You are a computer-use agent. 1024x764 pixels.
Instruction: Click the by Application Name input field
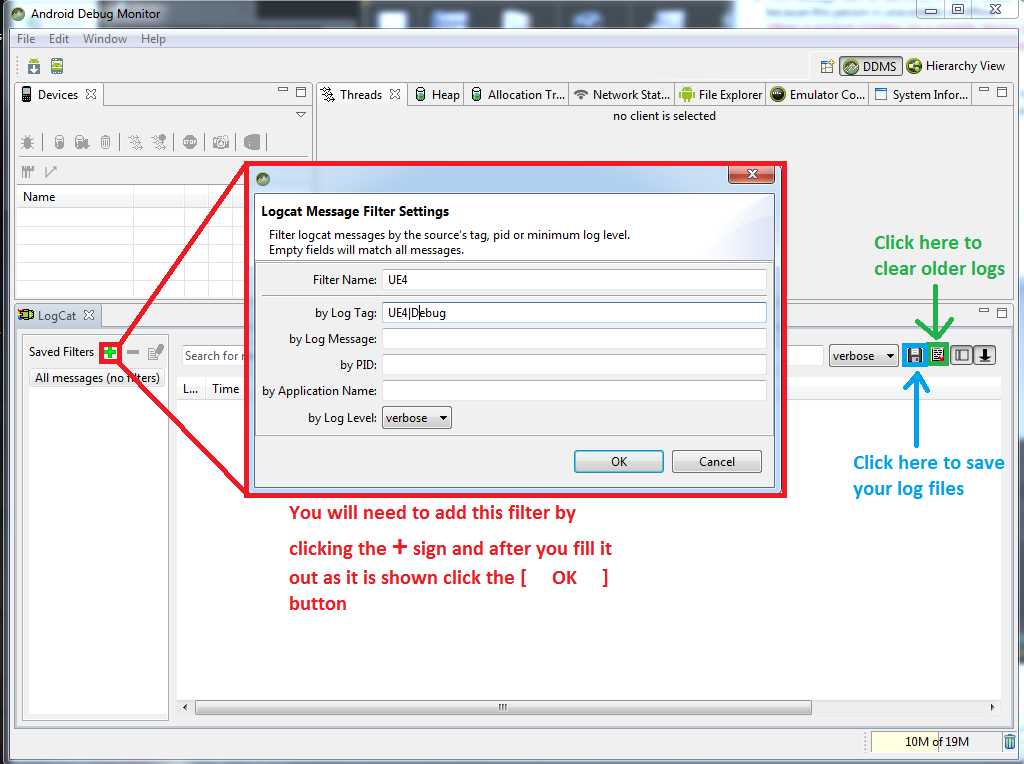(x=574, y=390)
